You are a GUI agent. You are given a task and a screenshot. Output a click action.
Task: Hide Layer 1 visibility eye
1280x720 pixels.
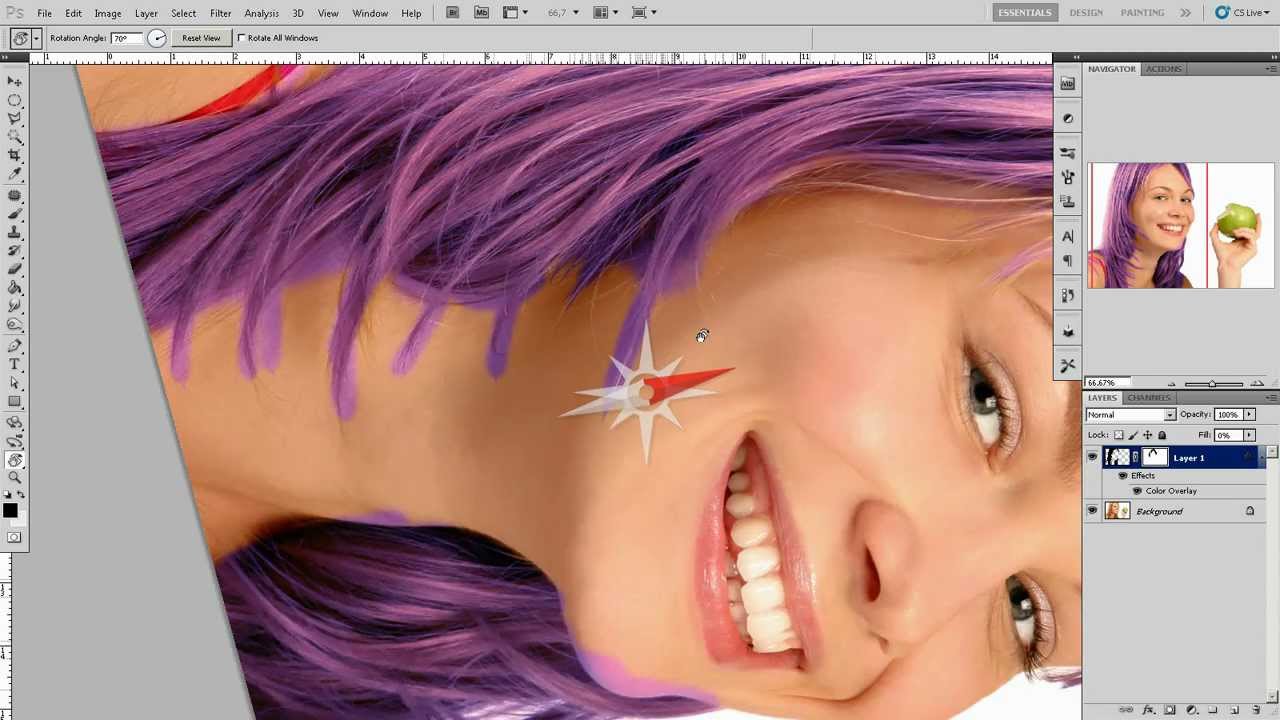pos(1092,457)
